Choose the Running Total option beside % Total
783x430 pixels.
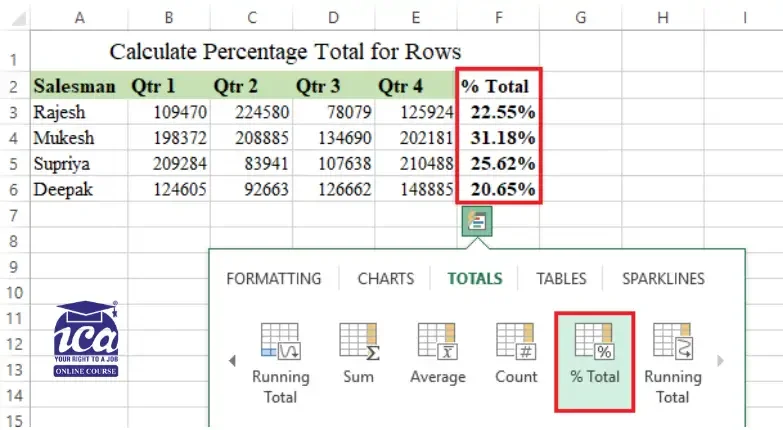click(x=673, y=363)
